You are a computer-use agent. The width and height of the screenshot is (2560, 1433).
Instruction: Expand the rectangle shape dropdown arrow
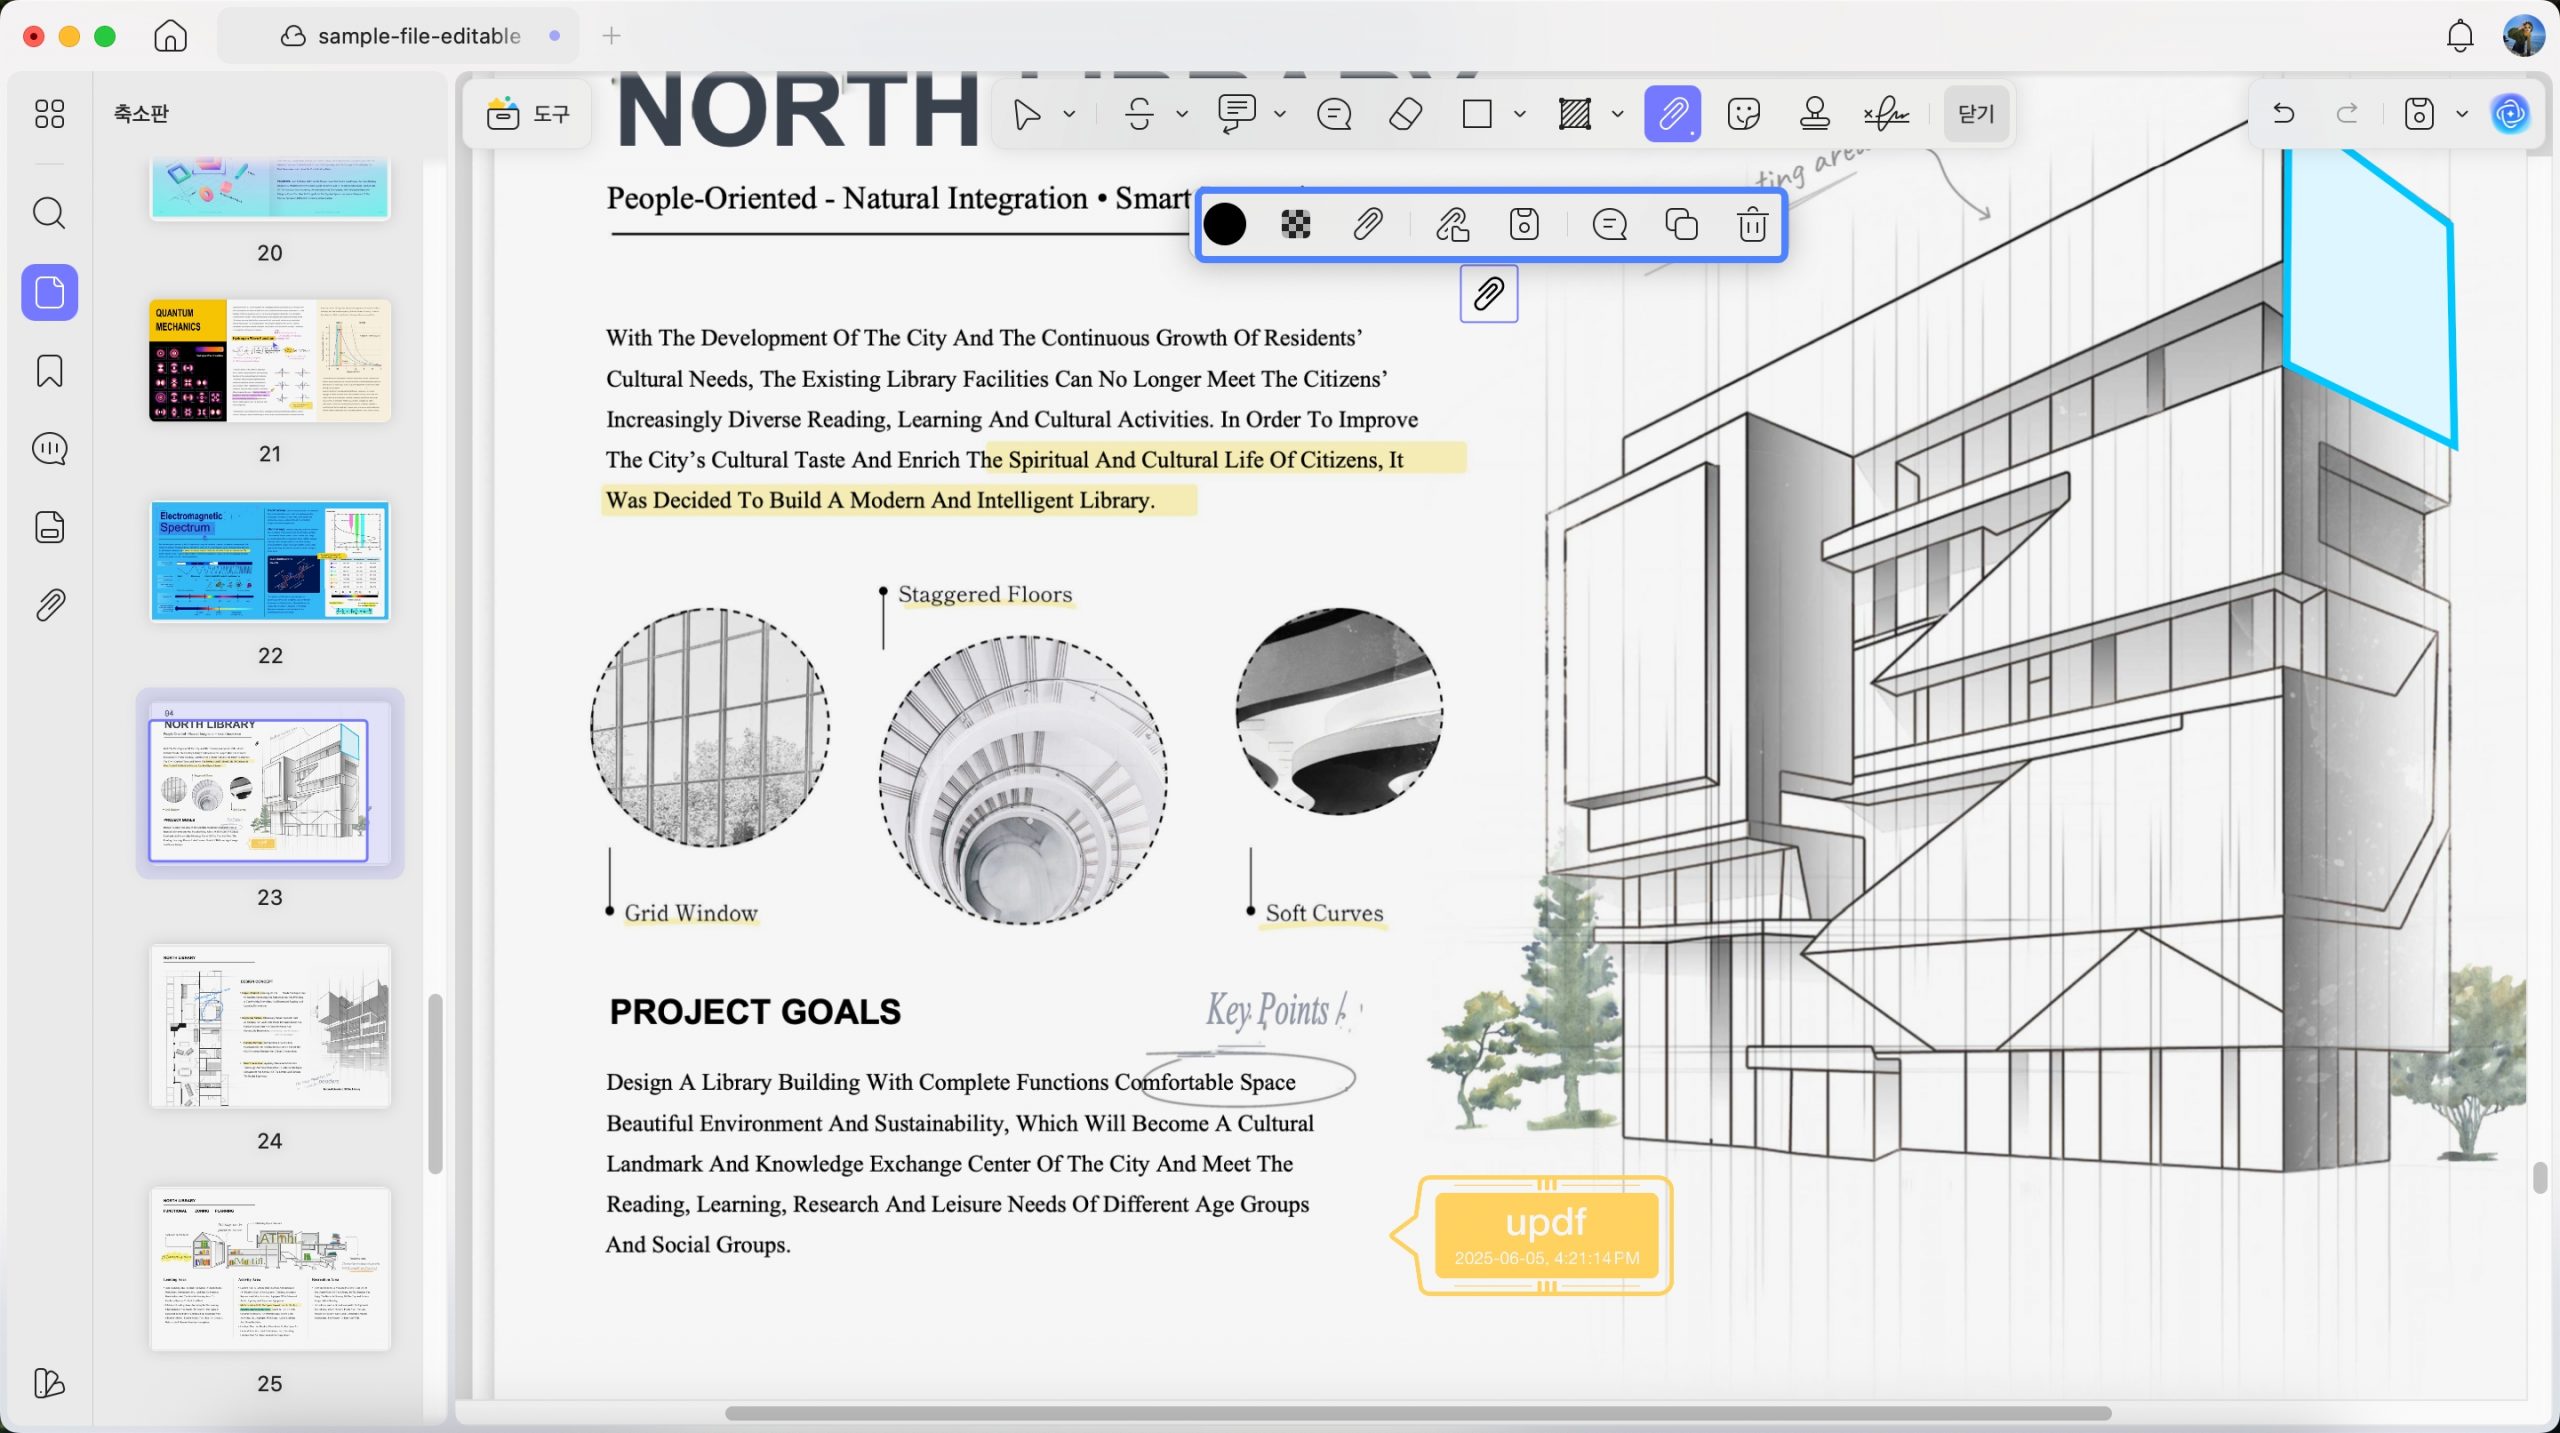pos(1520,114)
